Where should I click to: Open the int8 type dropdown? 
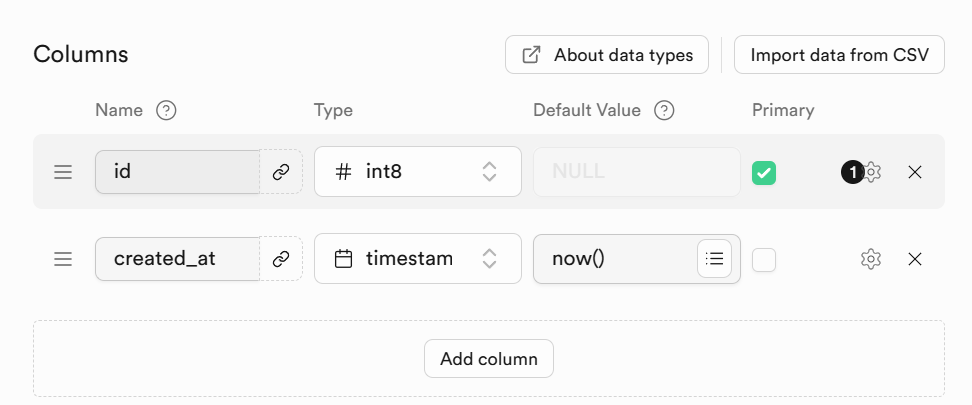[417, 172]
